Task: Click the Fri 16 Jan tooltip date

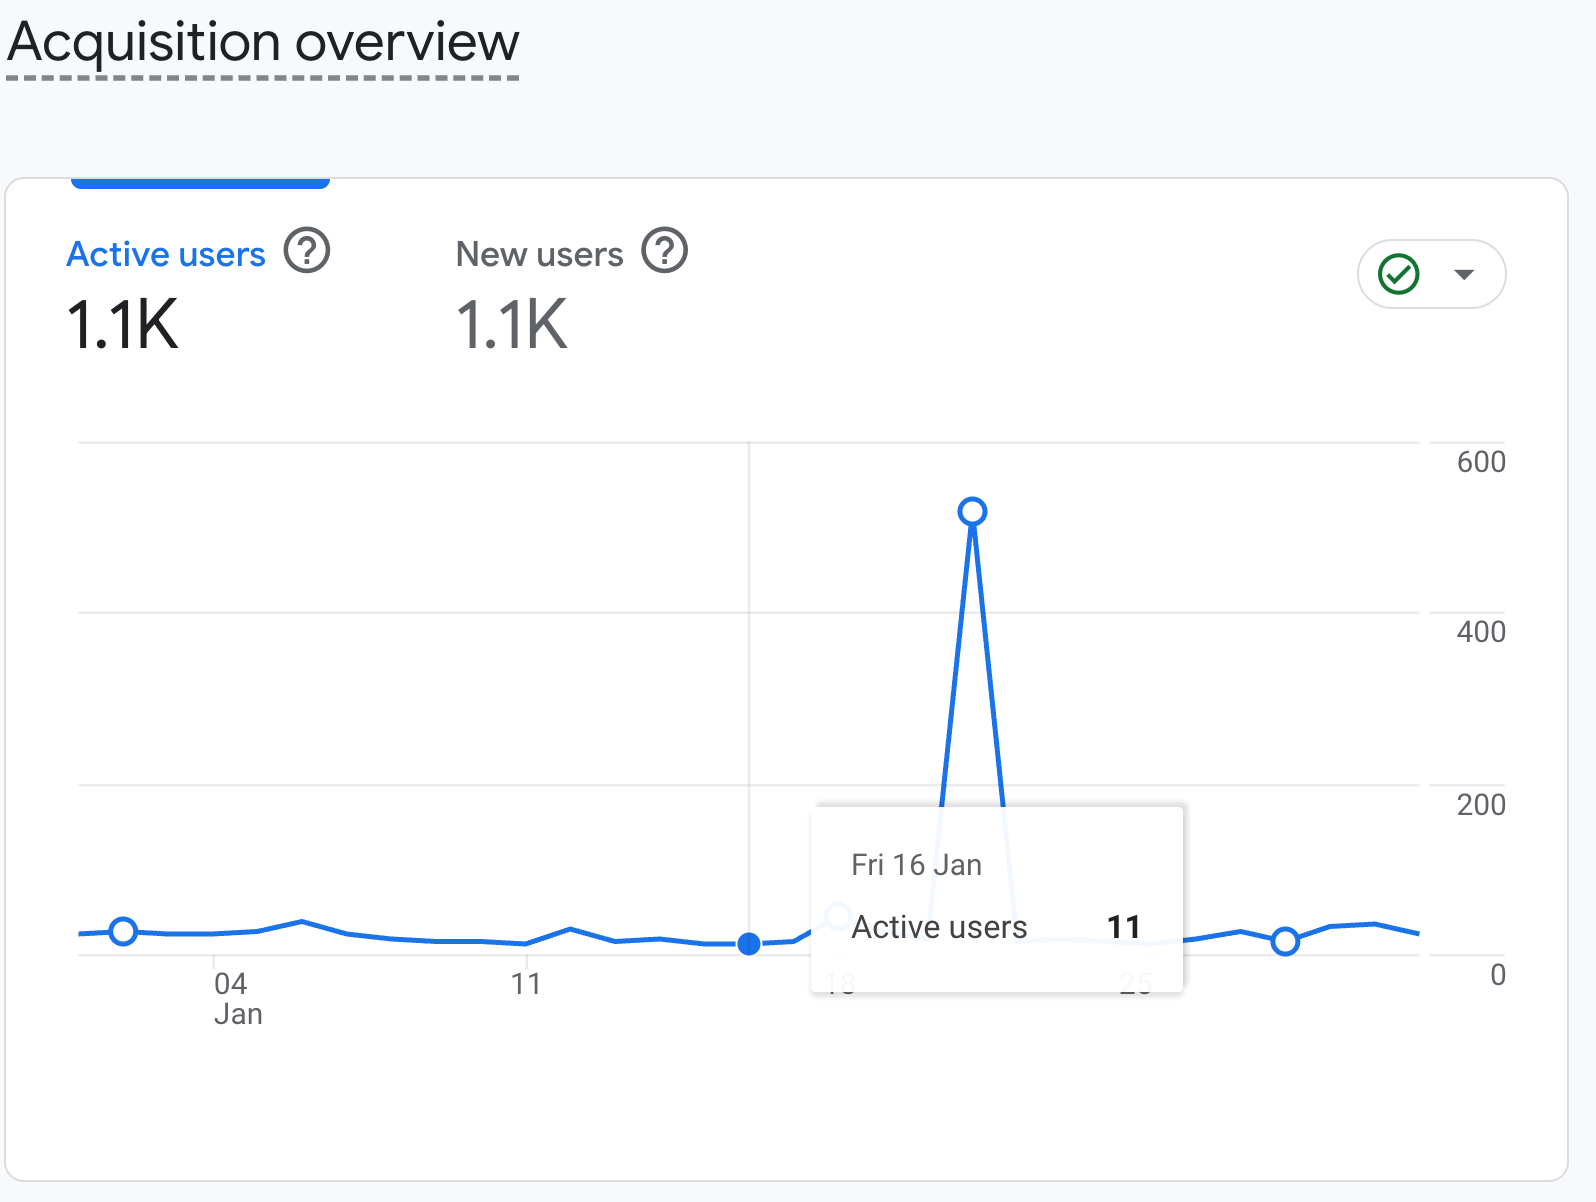Action: [916, 865]
